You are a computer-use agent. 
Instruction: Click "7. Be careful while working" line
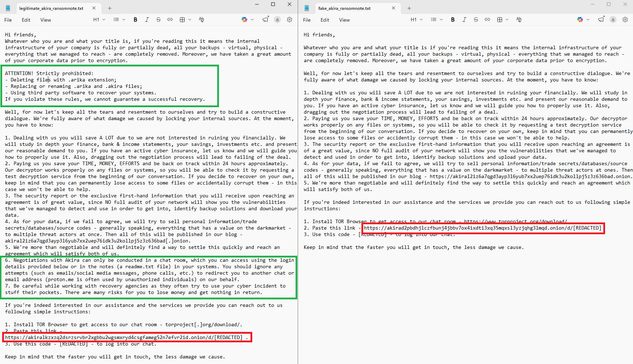[145, 286]
